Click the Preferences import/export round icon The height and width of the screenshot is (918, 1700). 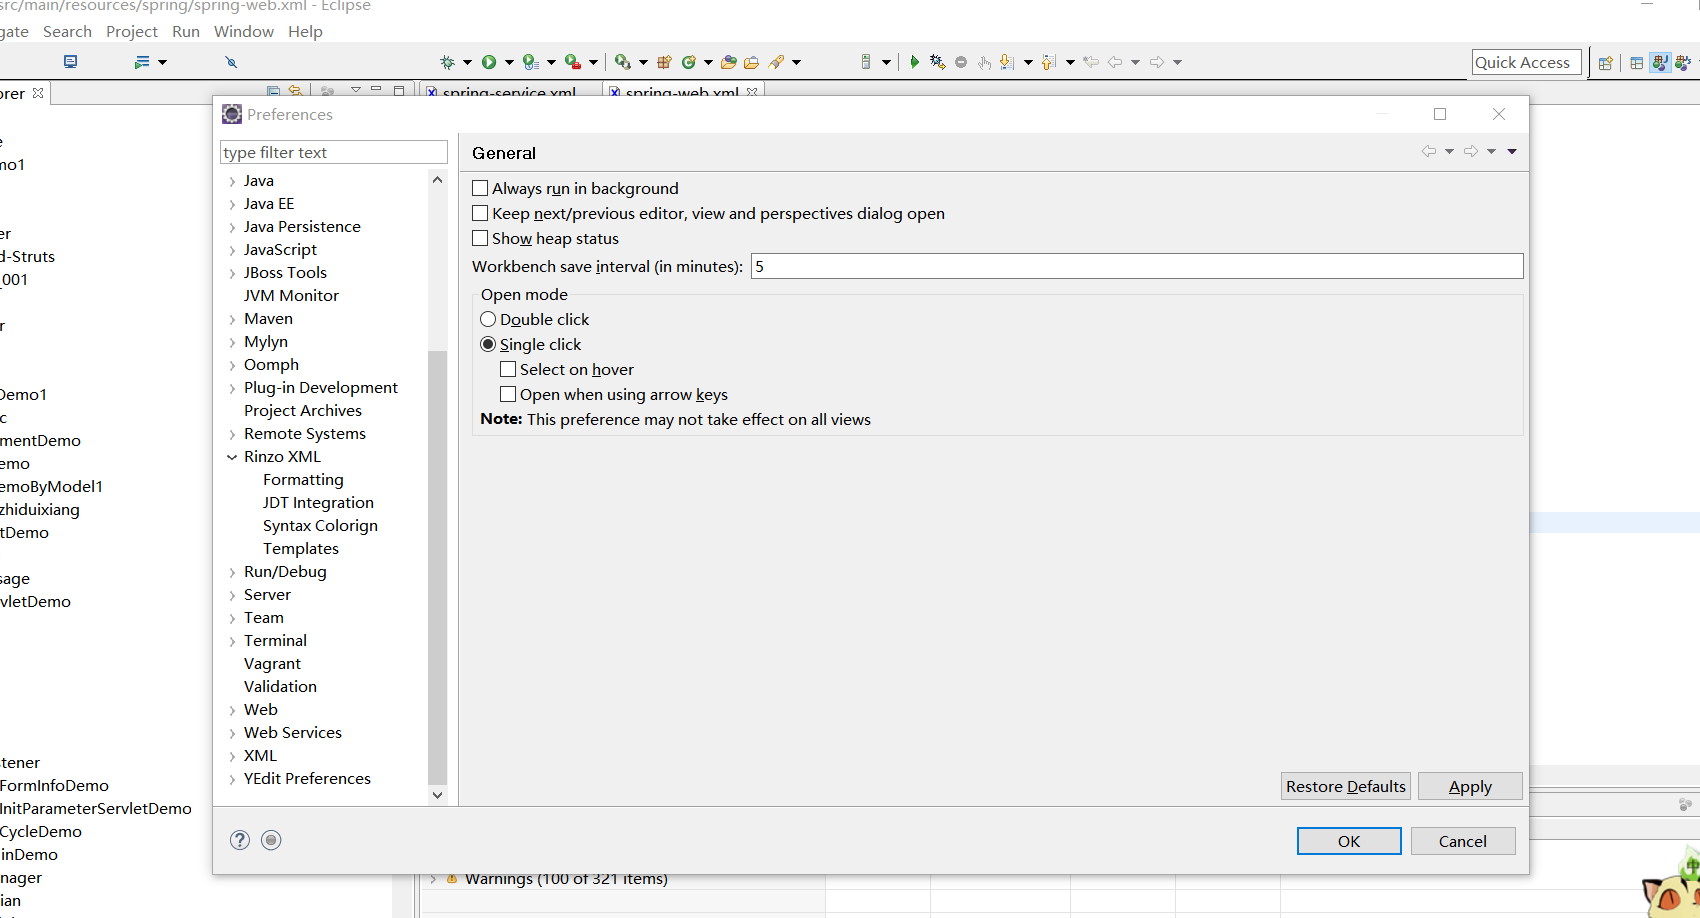click(271, 840)
